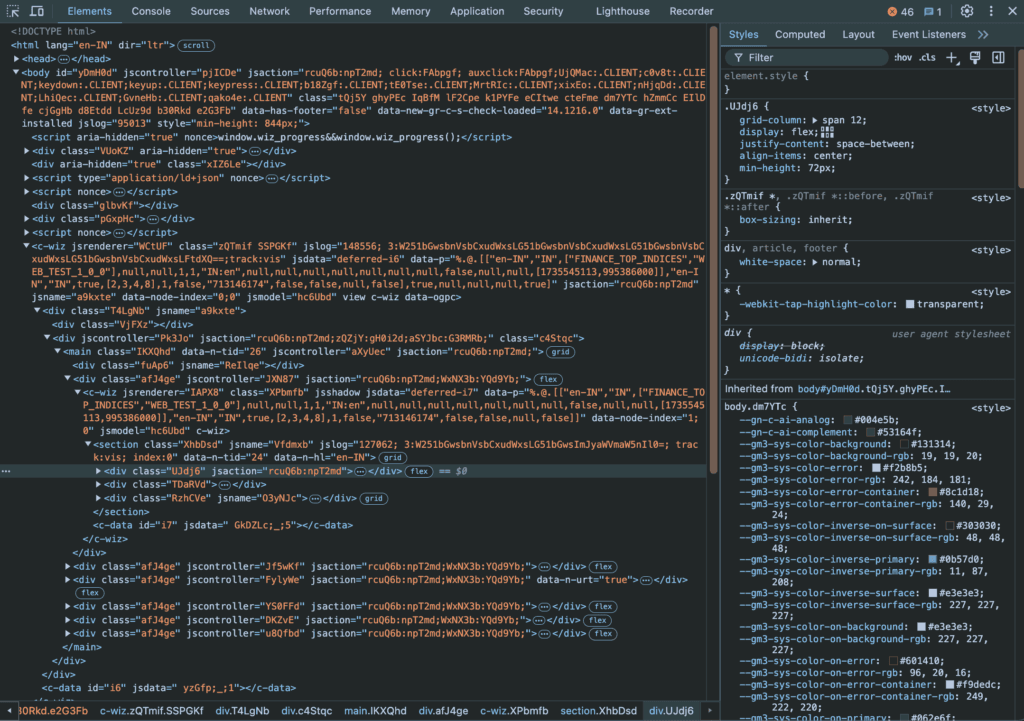
Task: Click transparent tap-highlight color swatch
Action: pyautogui.click(x=910, y=304)
